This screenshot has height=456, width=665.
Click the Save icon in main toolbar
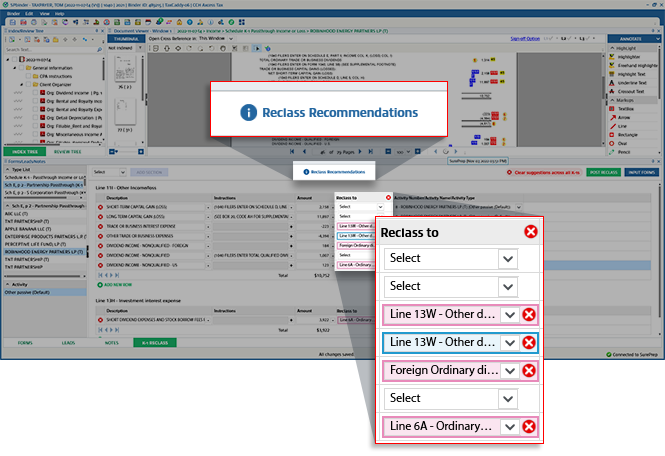point(13,22)
